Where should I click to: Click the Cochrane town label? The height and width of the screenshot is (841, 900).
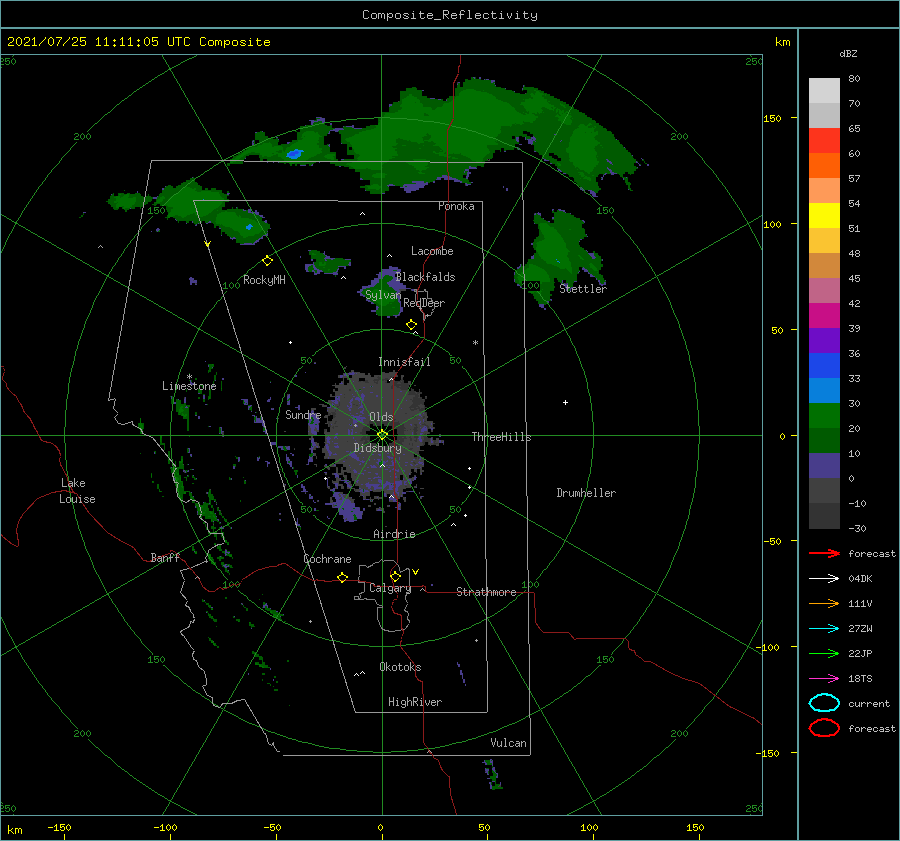pos(327,559)
